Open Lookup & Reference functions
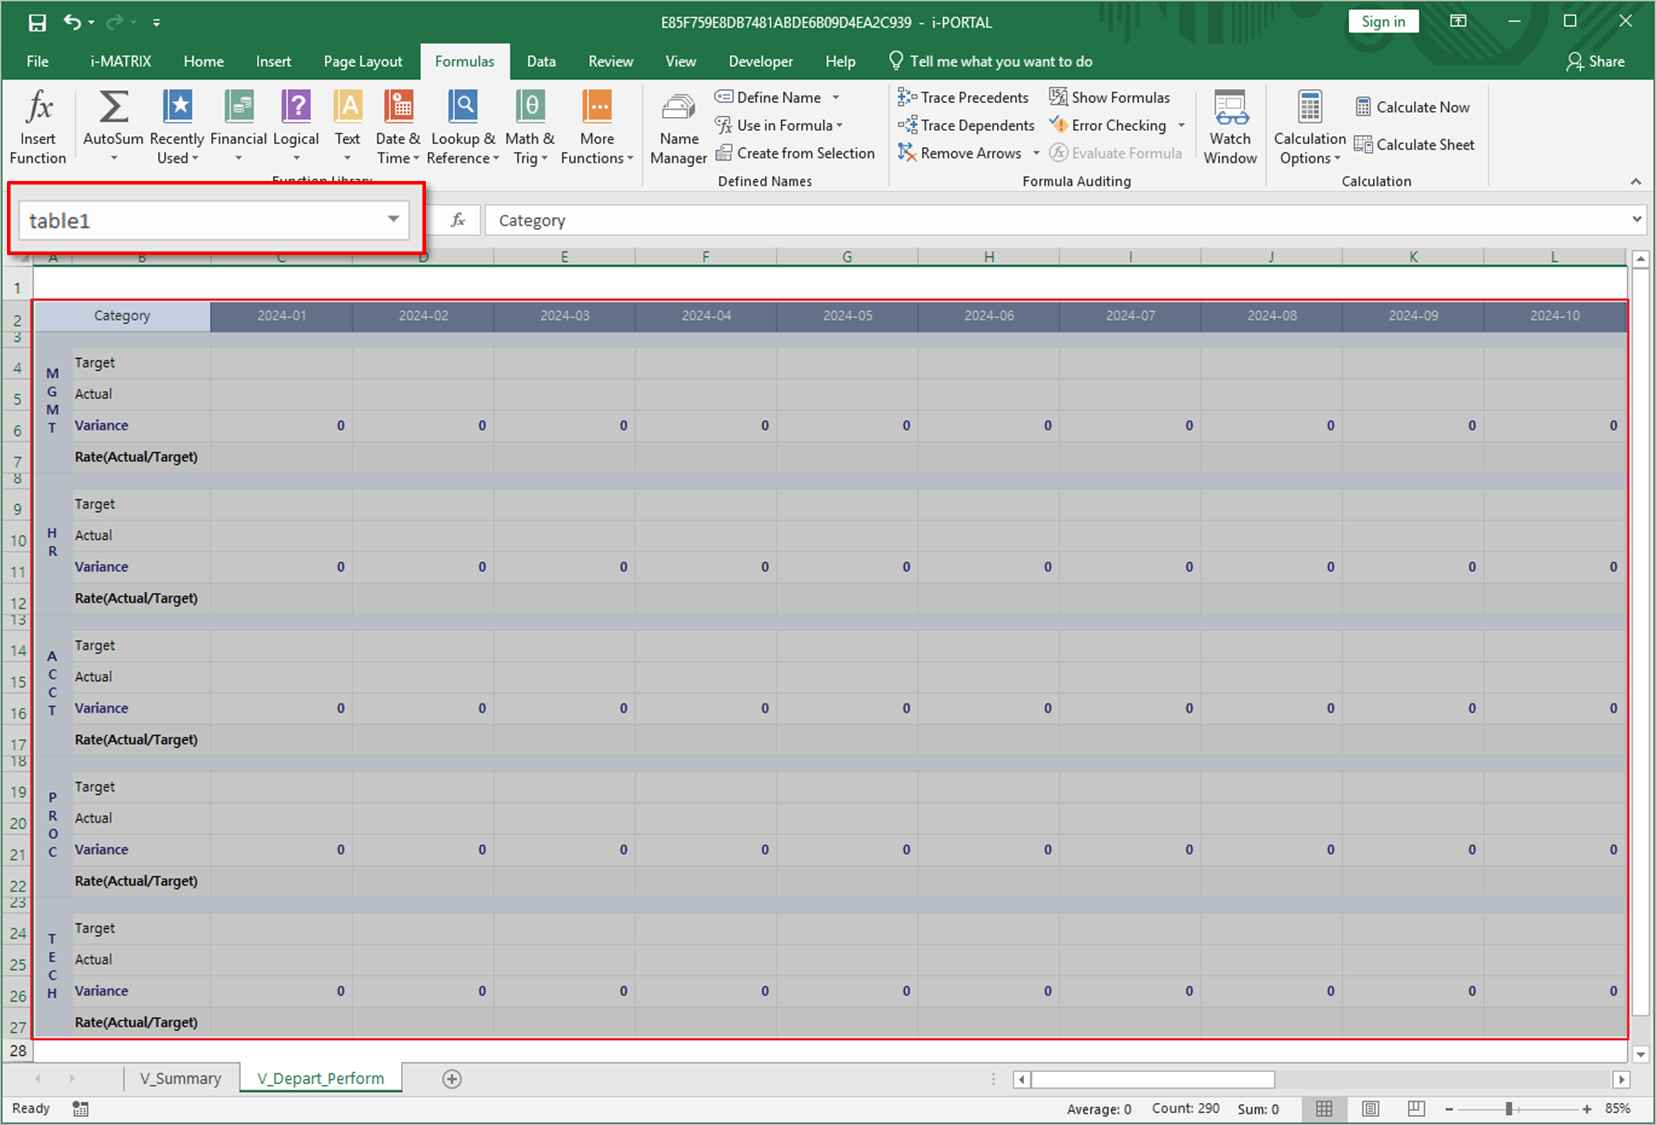Viewport: 1656px width, 1125px height. click(462, 126)
